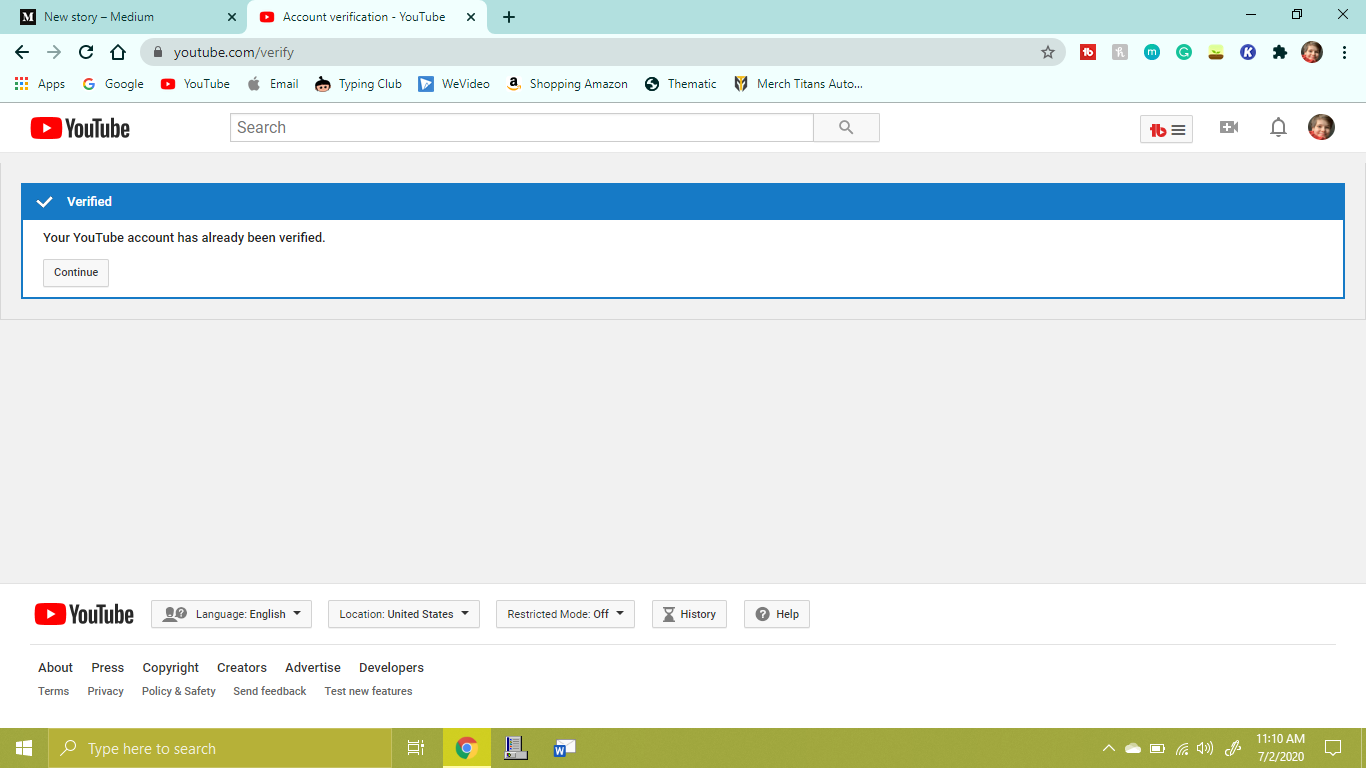Click the Grammarly extension icon
Viewport: 1366px width, 768px height.
1184,52
